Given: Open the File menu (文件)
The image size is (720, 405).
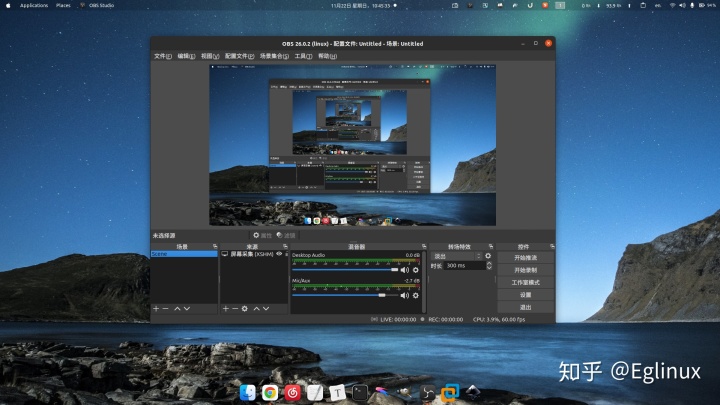Looking at the screenshot, I should (x=163, y=56).
